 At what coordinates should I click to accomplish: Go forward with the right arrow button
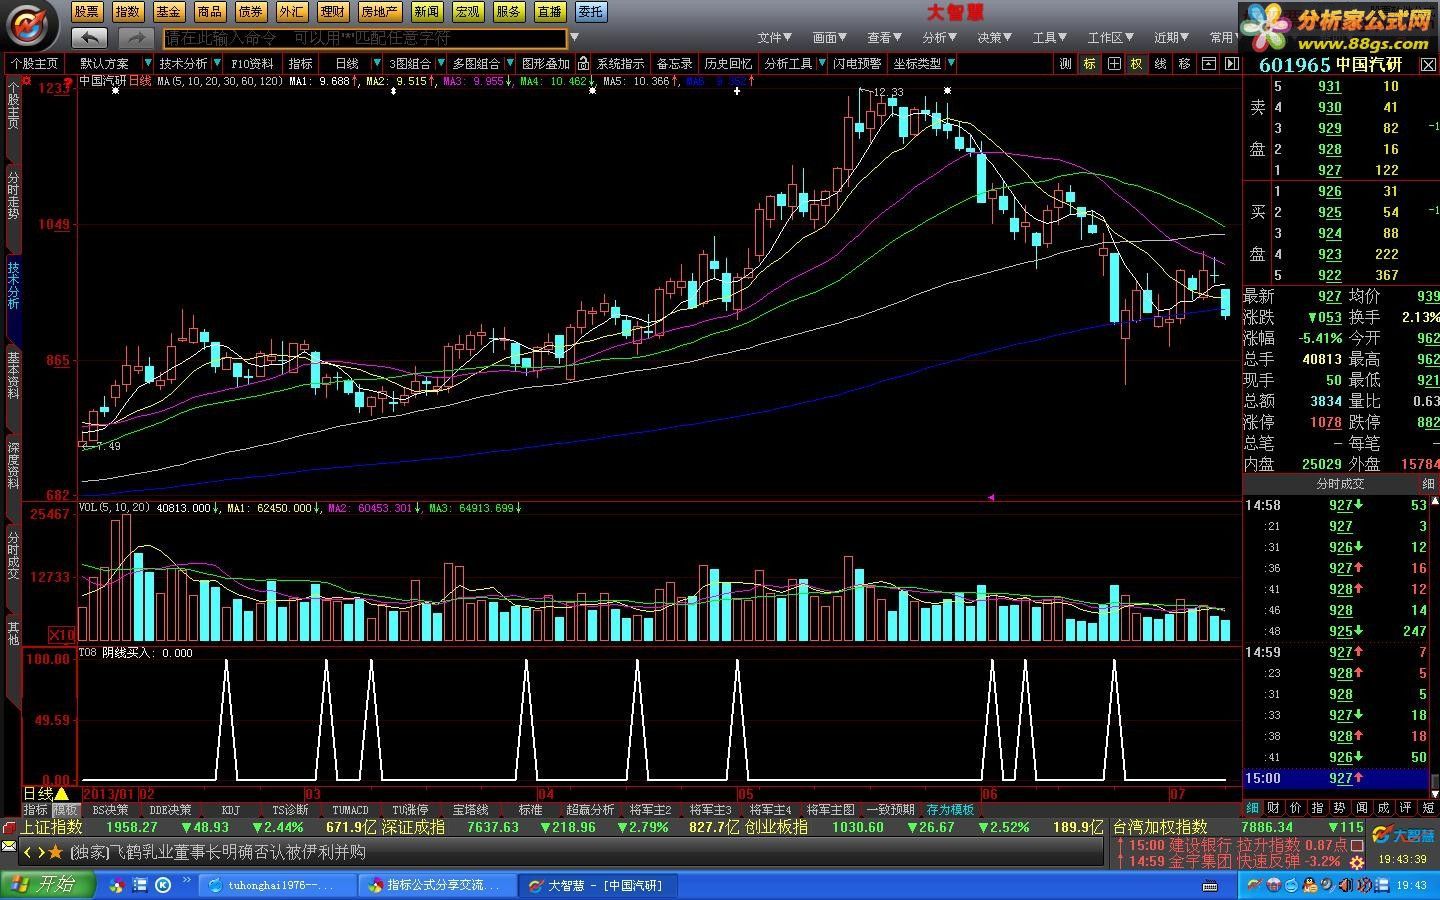coord(135,38)
